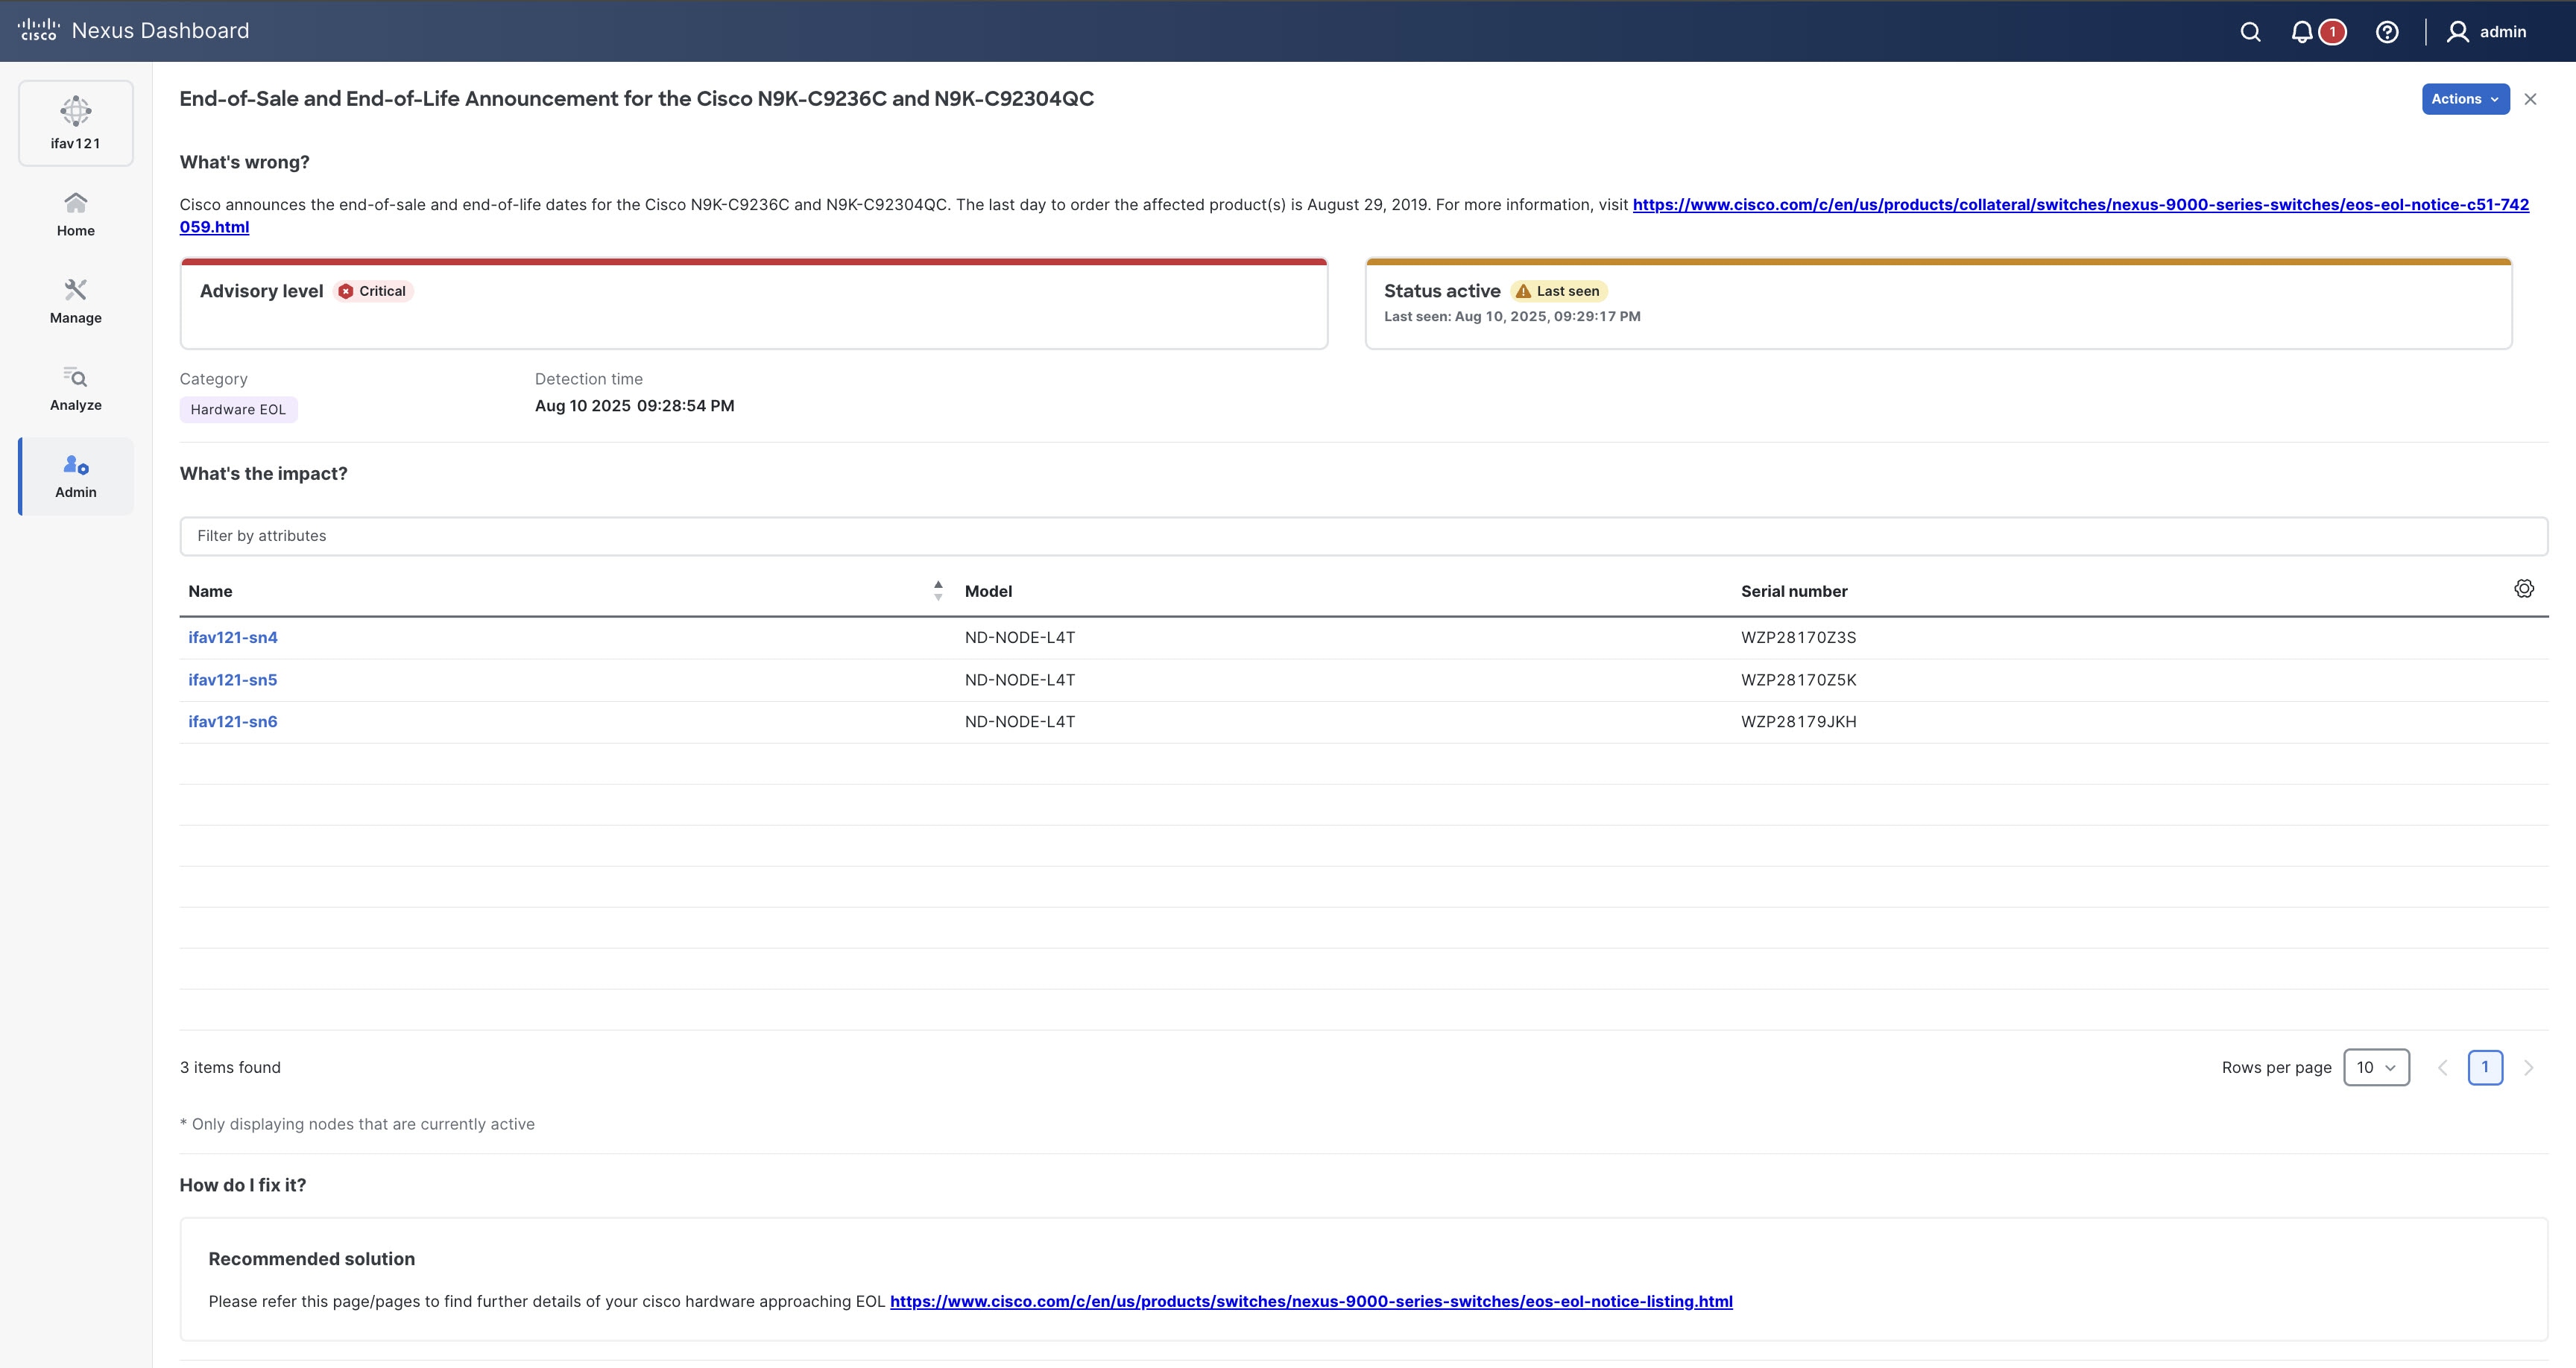Click the 3 items found label
Image resolution: width=2576 pixels, height=1368 pixels.
click(x=230, y=1068)
